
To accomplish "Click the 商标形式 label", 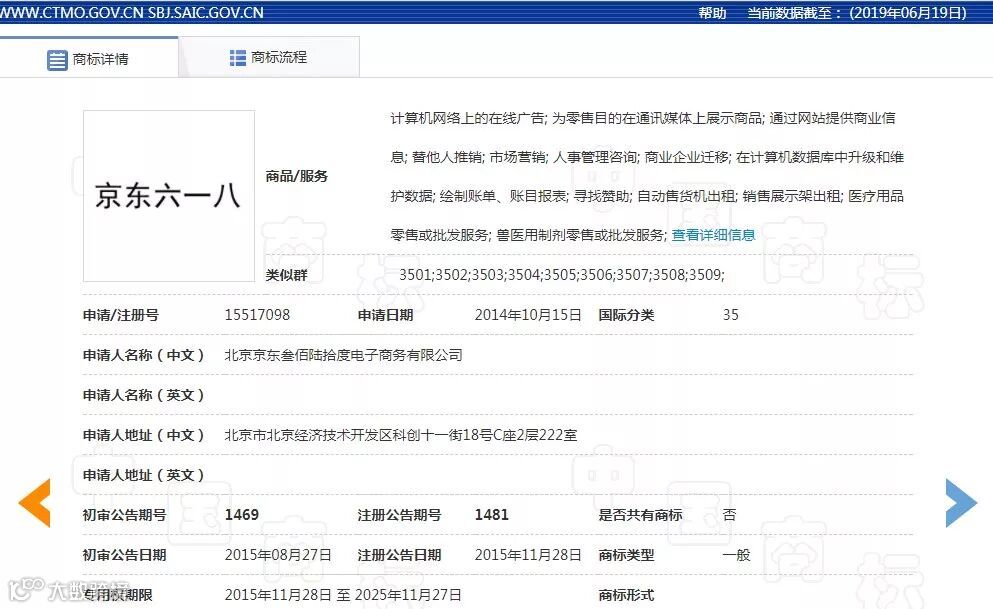I will point(626,595).
